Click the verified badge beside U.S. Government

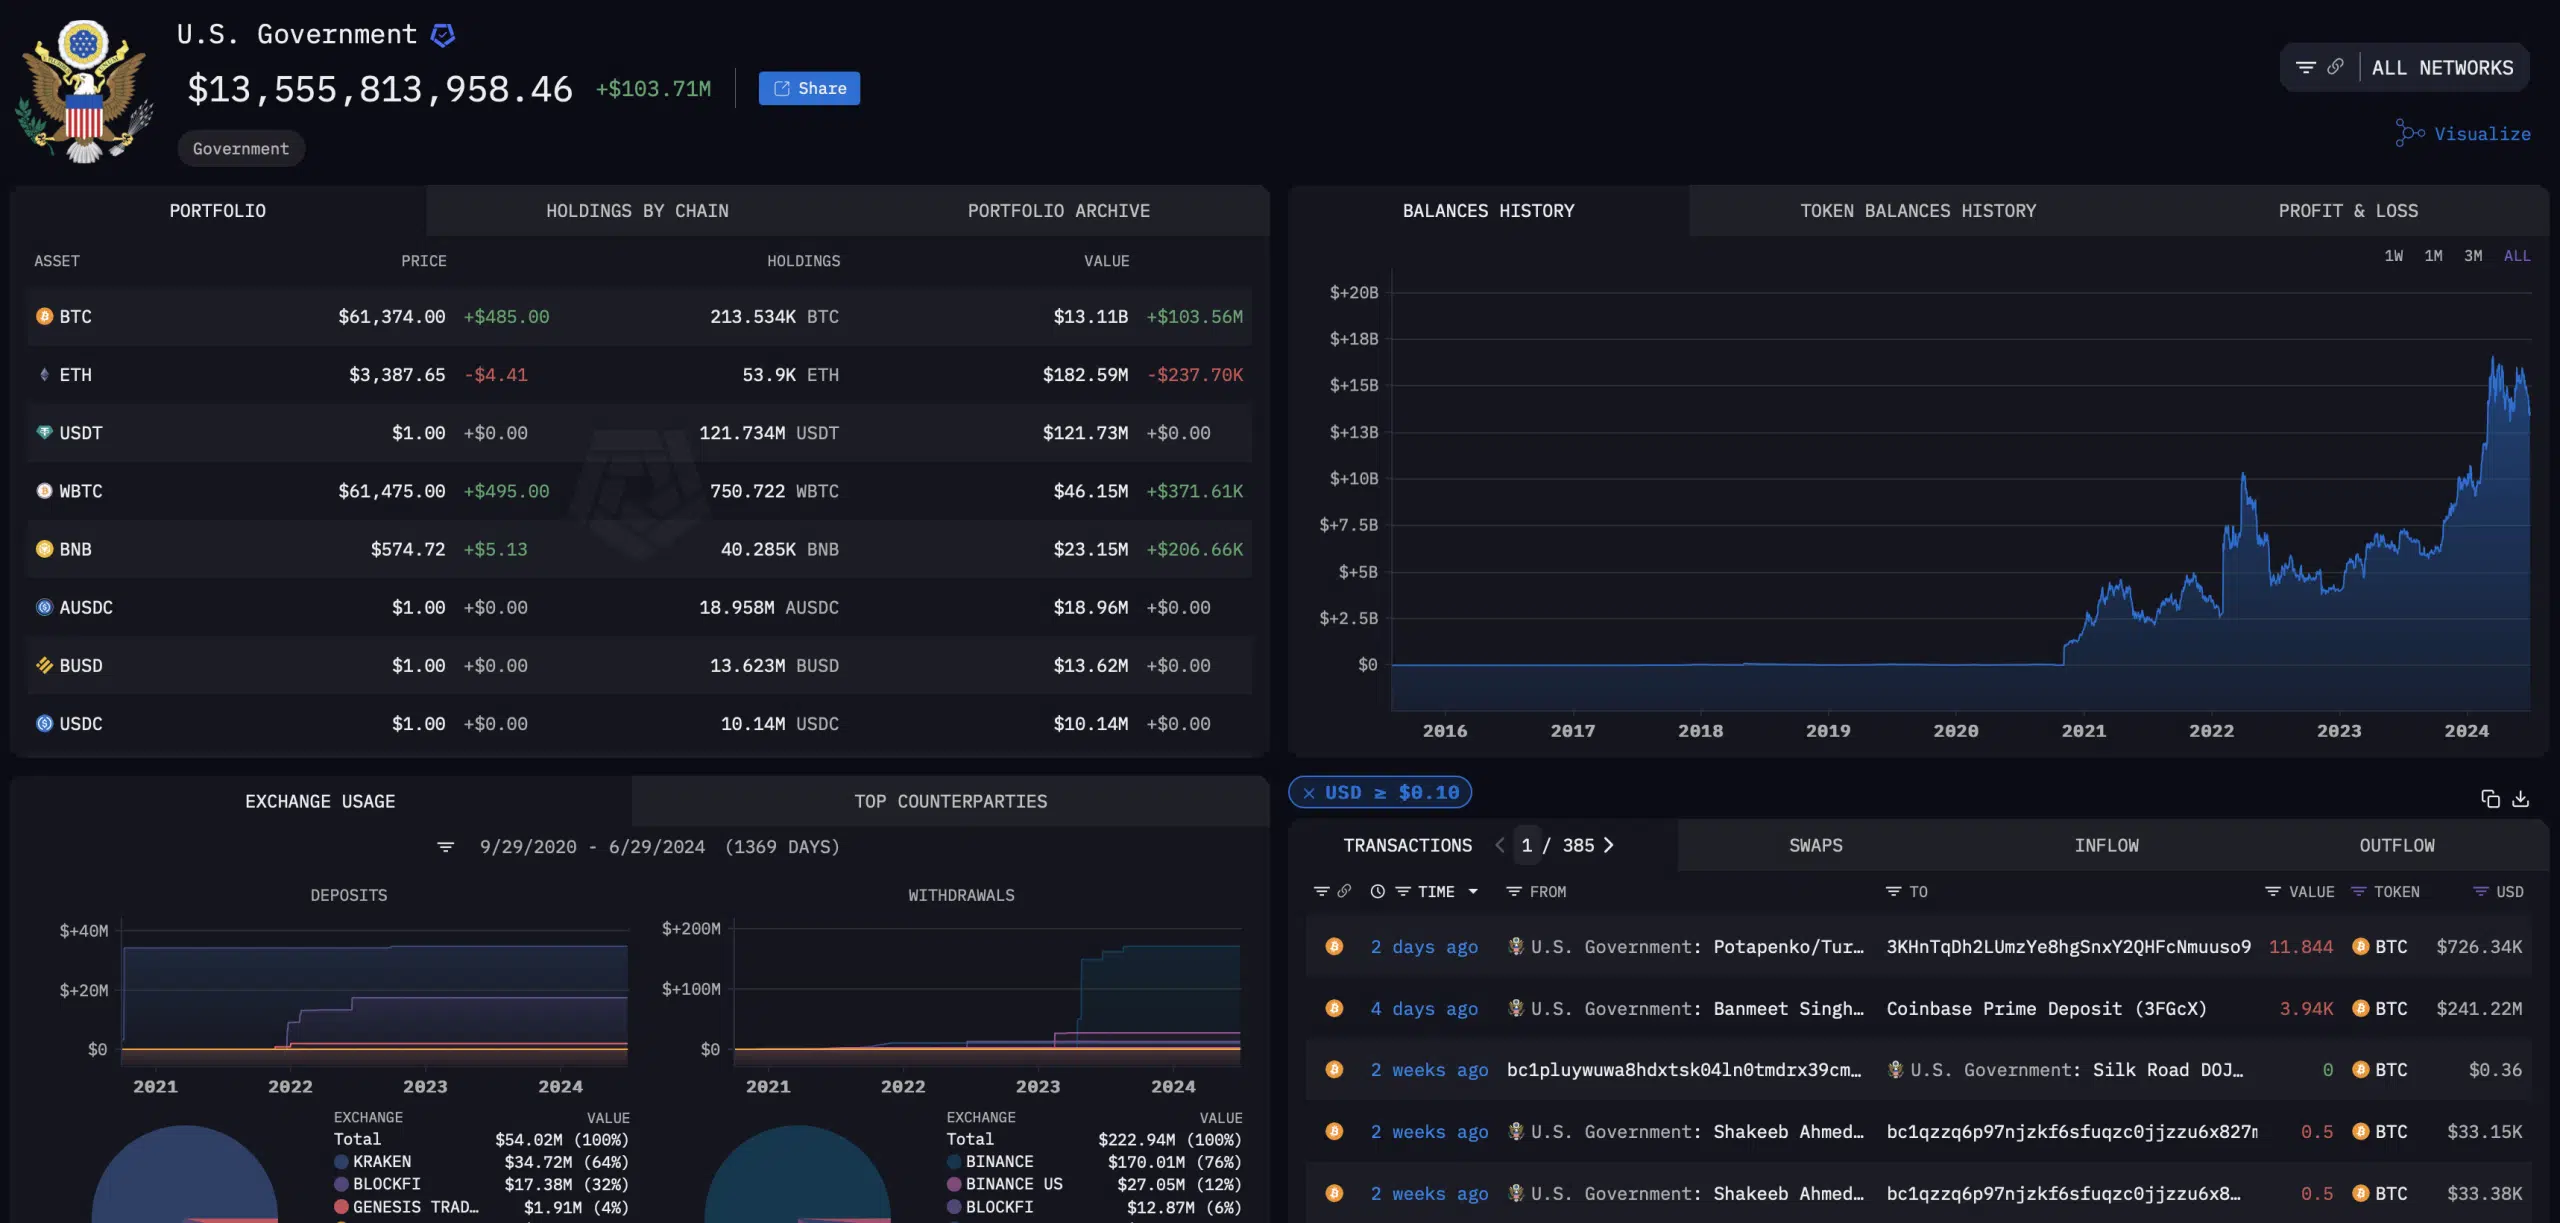(442, 35)
